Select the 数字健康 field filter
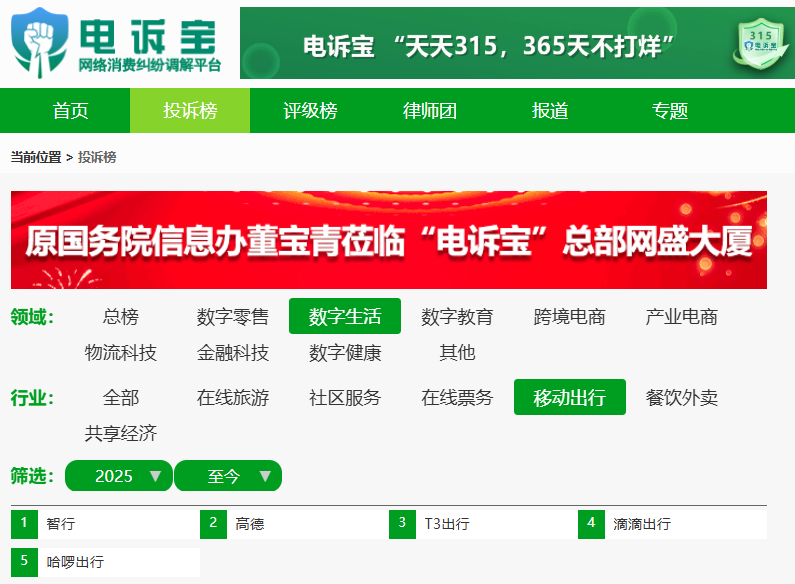This screenshot has height=584, width=795. coord(345,352)
